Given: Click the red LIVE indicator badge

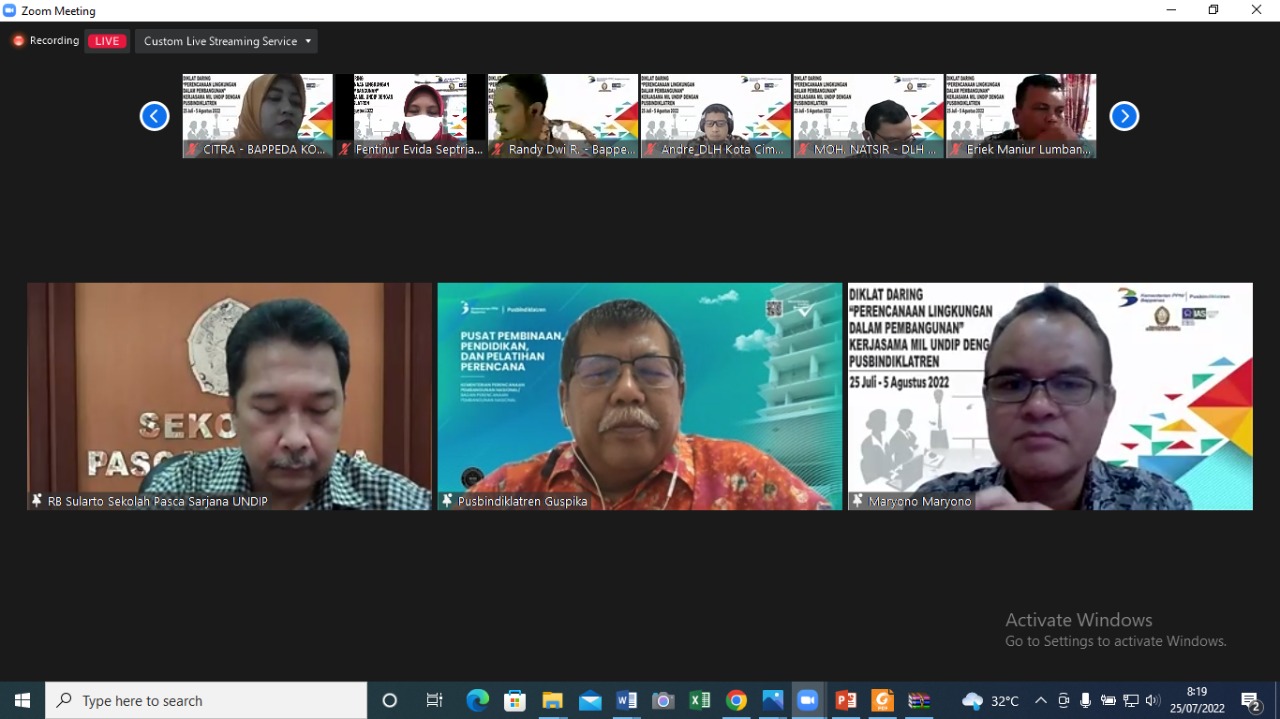Looking at the screenshot, I should click(107, 41).
